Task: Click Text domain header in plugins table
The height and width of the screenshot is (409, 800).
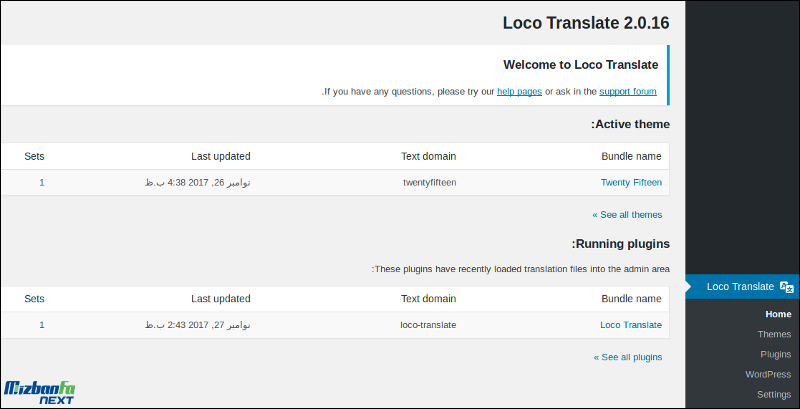Action: pyautogui.click(x=429, y=299)
